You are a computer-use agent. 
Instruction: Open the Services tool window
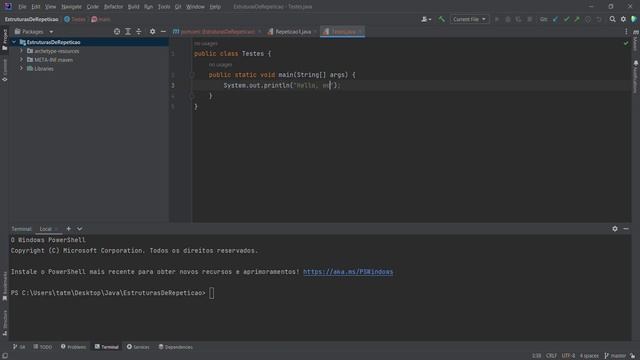(x=138, y=347)
